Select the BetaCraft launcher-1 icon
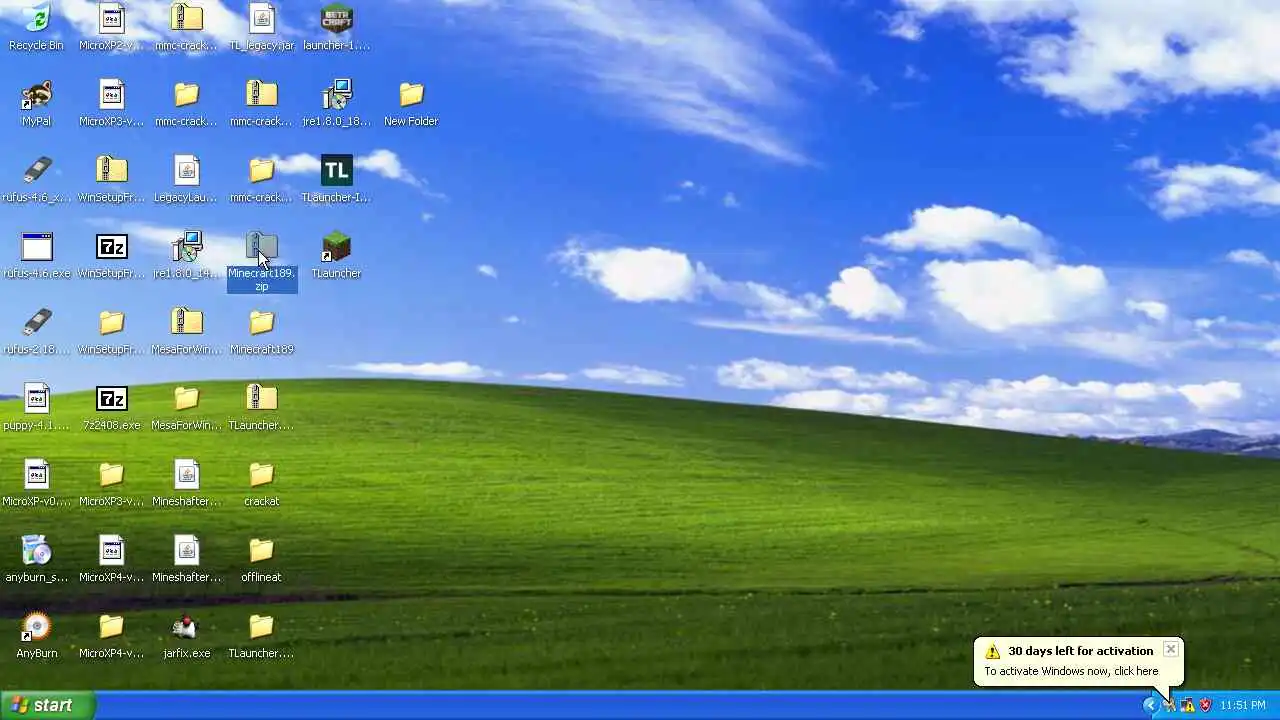Viewport: 1280px width, 720px height. pos(336,20)
